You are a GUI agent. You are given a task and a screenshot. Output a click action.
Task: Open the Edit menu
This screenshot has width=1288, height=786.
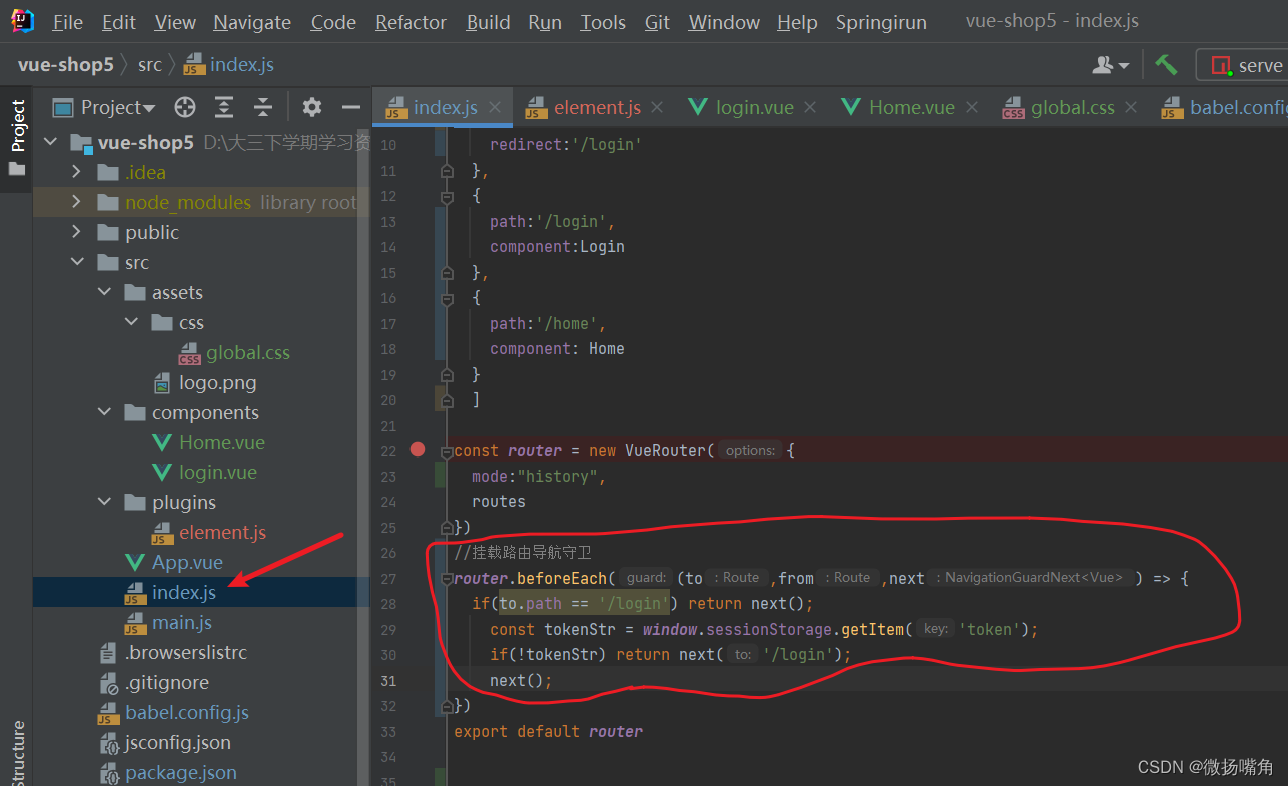coord(119,22)
